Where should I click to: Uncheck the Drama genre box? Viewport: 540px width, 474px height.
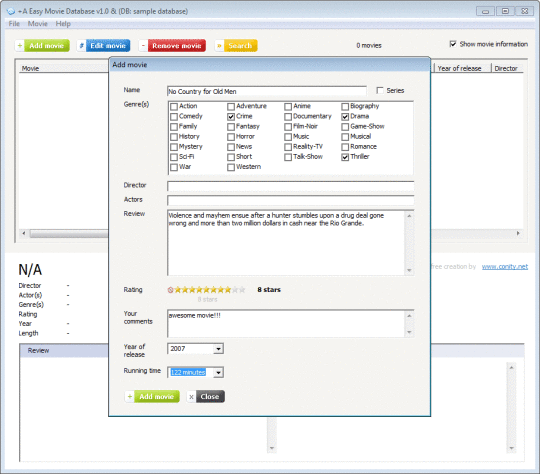345,117
